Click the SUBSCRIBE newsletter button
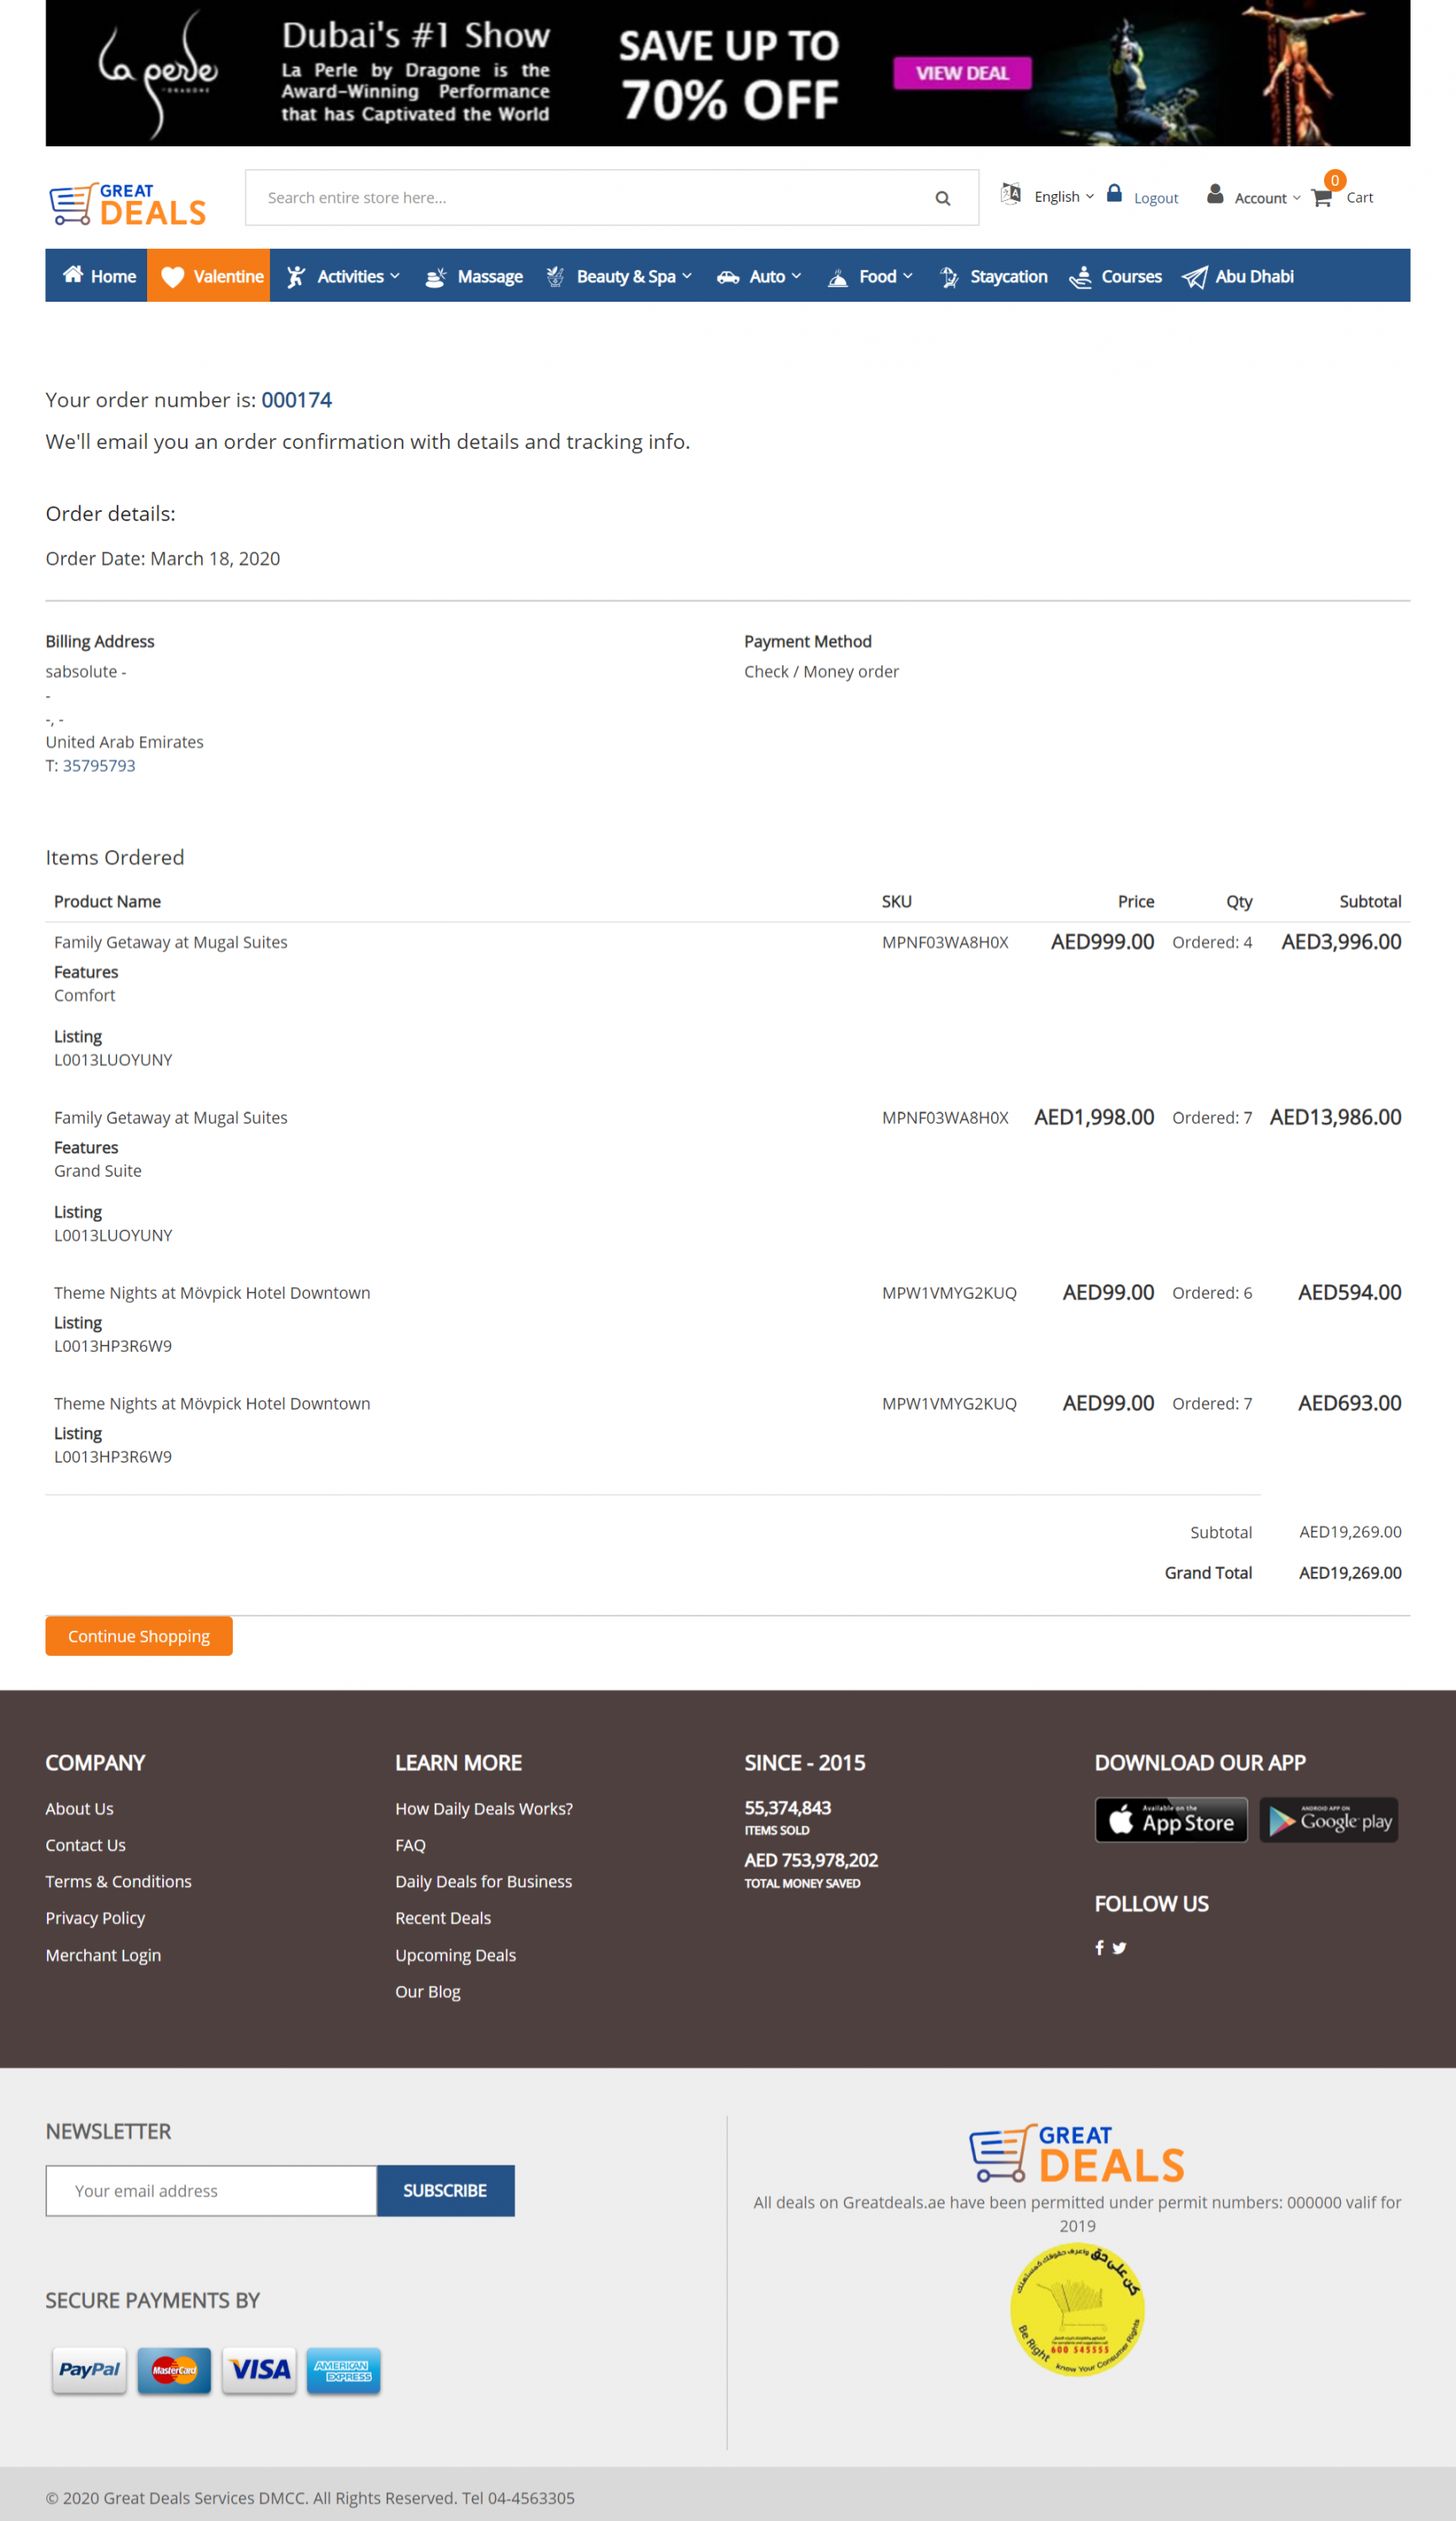 click(x=445, y=2190)
